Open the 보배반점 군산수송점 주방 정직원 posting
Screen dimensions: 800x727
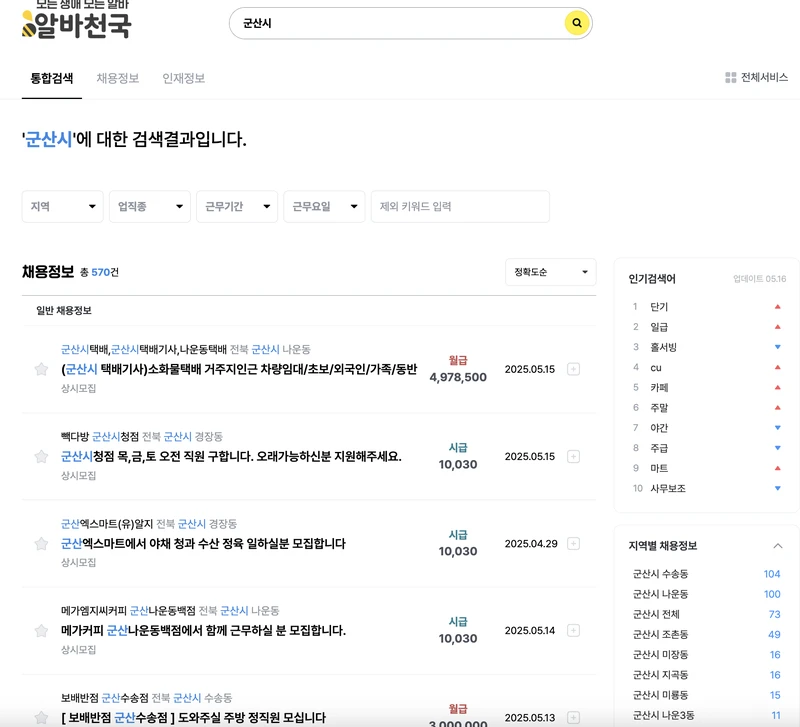tap(193, 717)
